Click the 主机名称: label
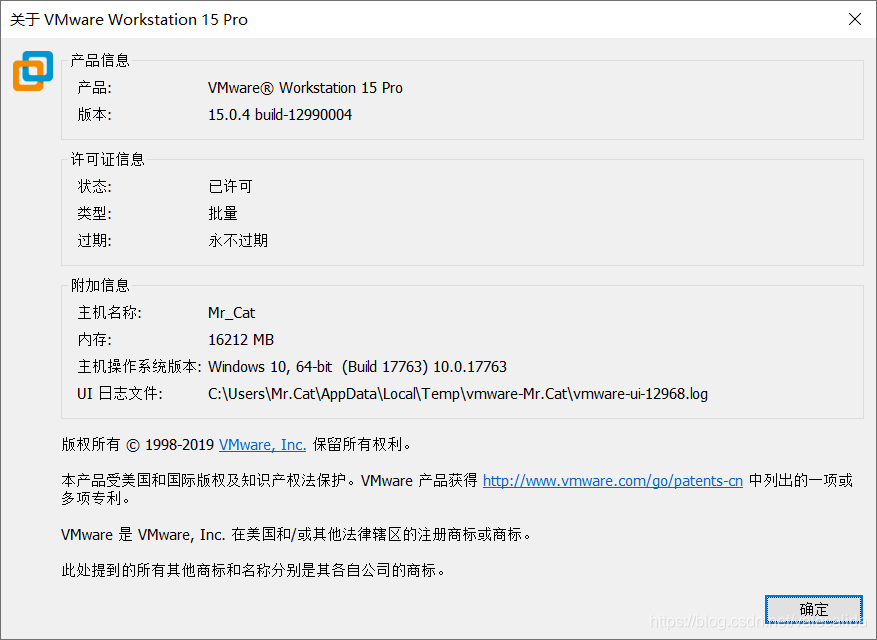877x640 pixels. 110,312
